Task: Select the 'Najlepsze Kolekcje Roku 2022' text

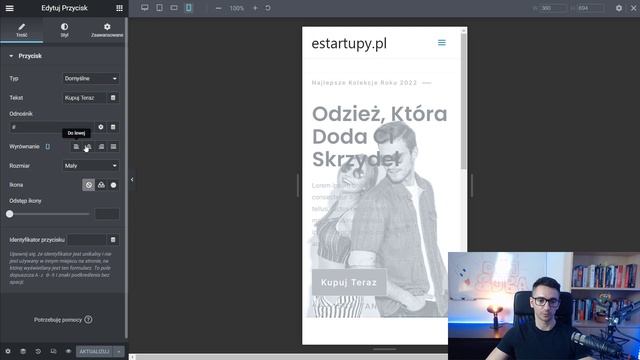Action: pyautogui.click(x=364, y=83)
